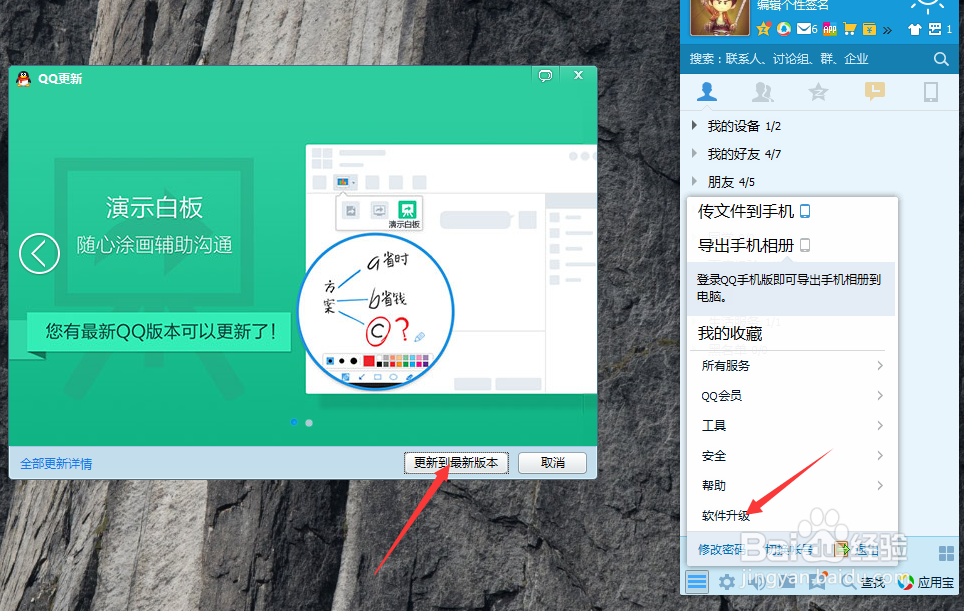Switch to the Mobile phone tab
Viewport: 964px width, 611px height.
click(x=931, y=92)
